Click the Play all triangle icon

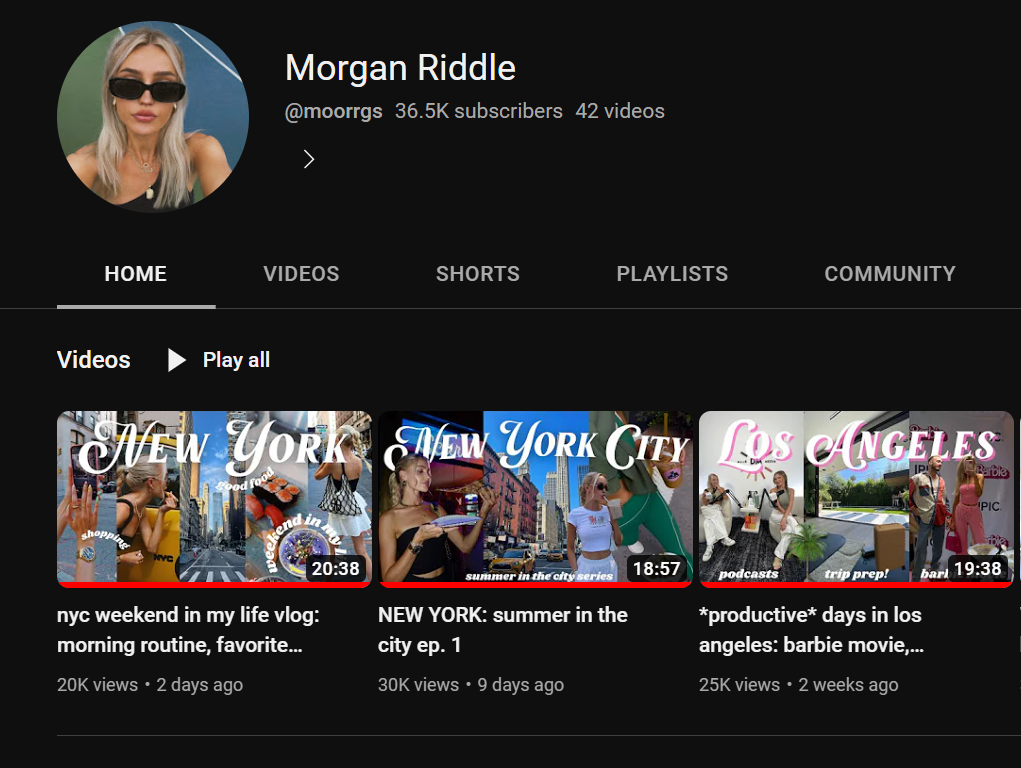tap(177, 360)
